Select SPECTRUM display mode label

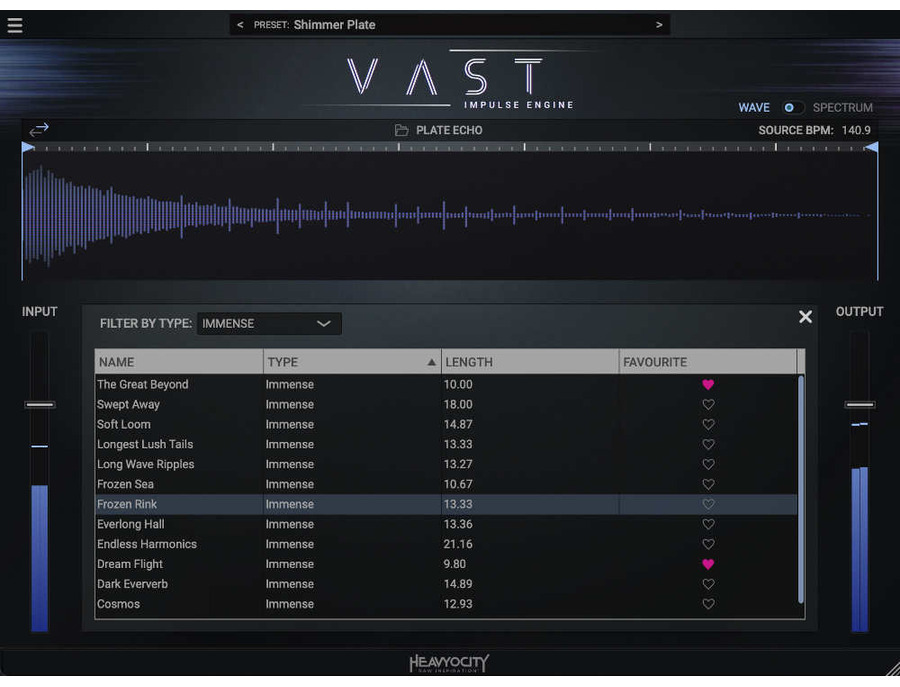click(x=843, y=107)
